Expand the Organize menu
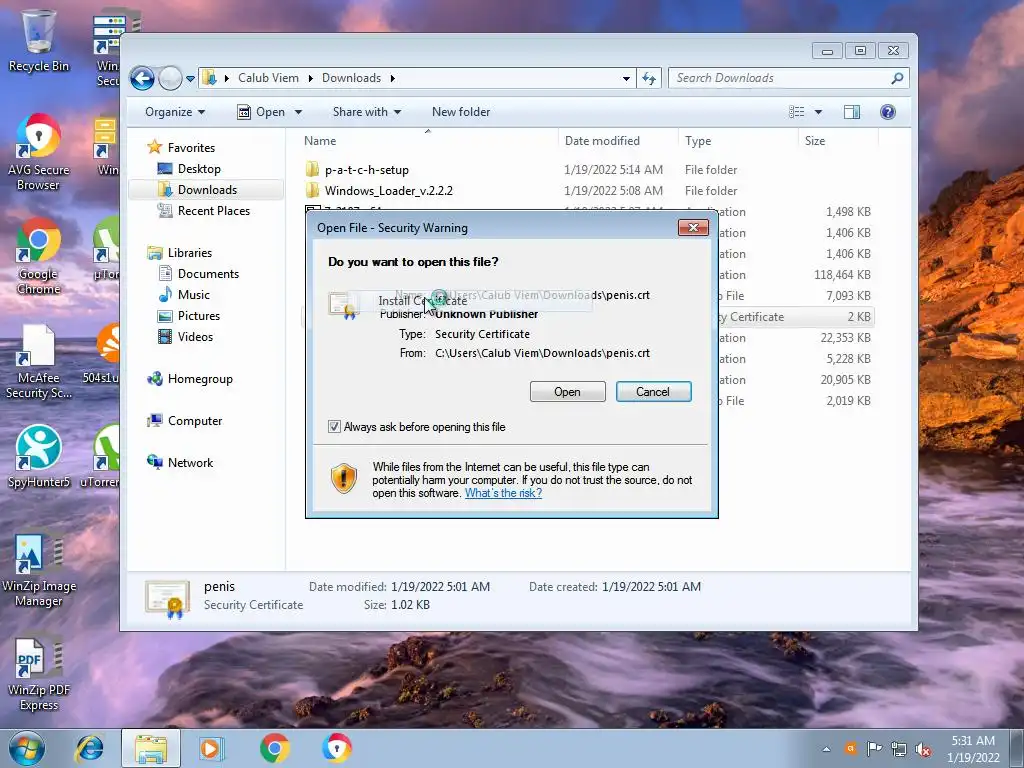 coord(174,112)
